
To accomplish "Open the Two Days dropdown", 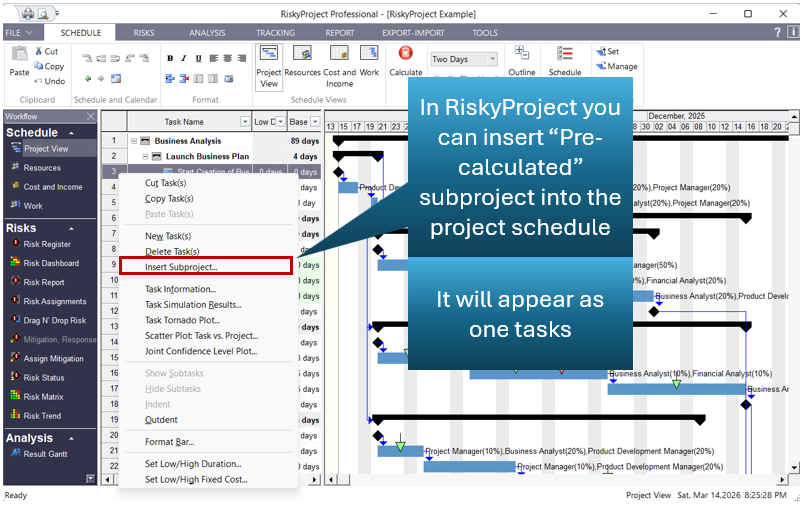I will 492,59.
